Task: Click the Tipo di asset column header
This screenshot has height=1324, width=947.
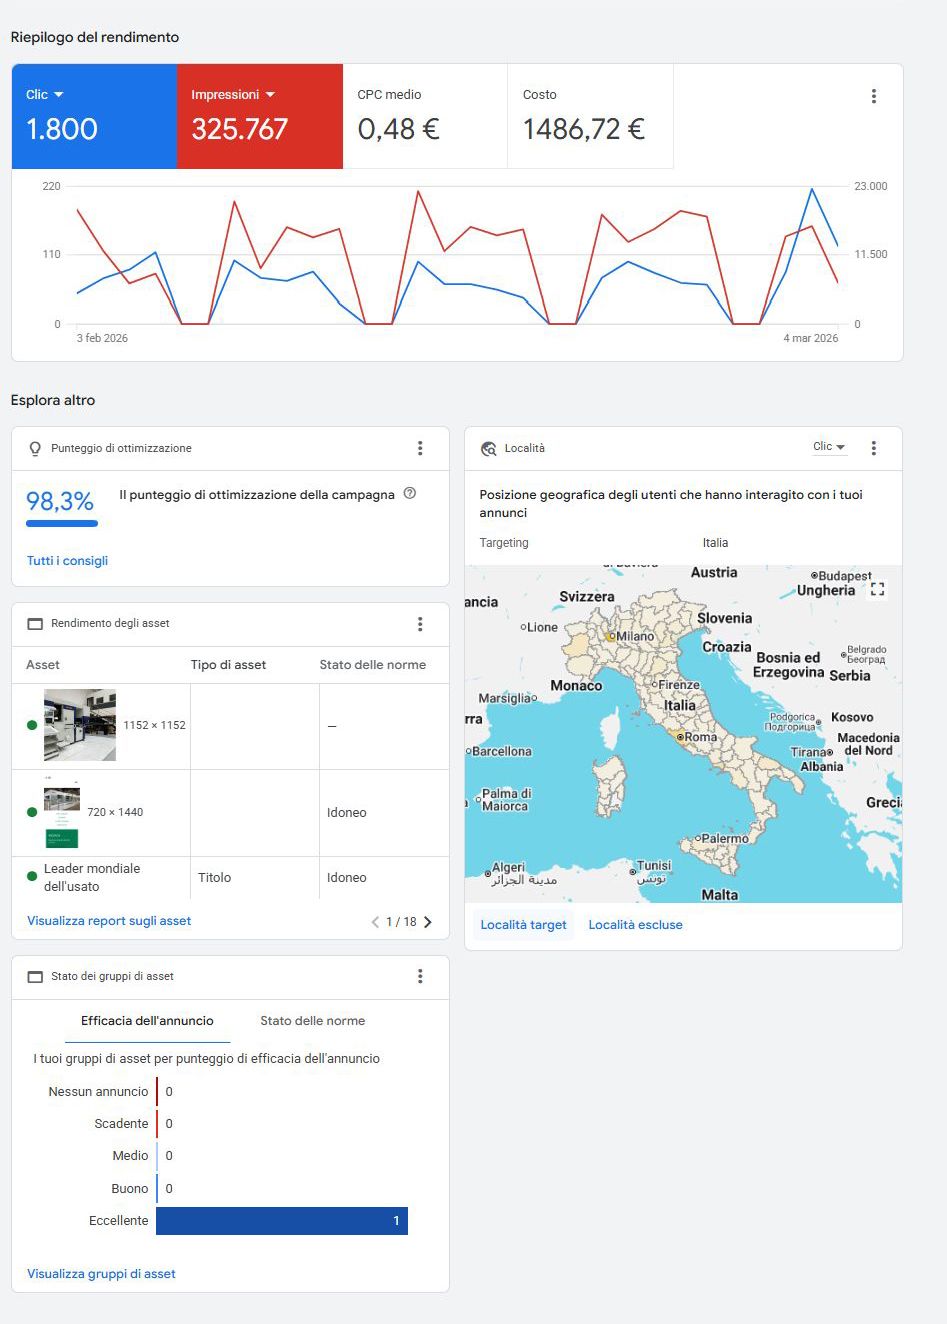Action: [x=228, y=665]
